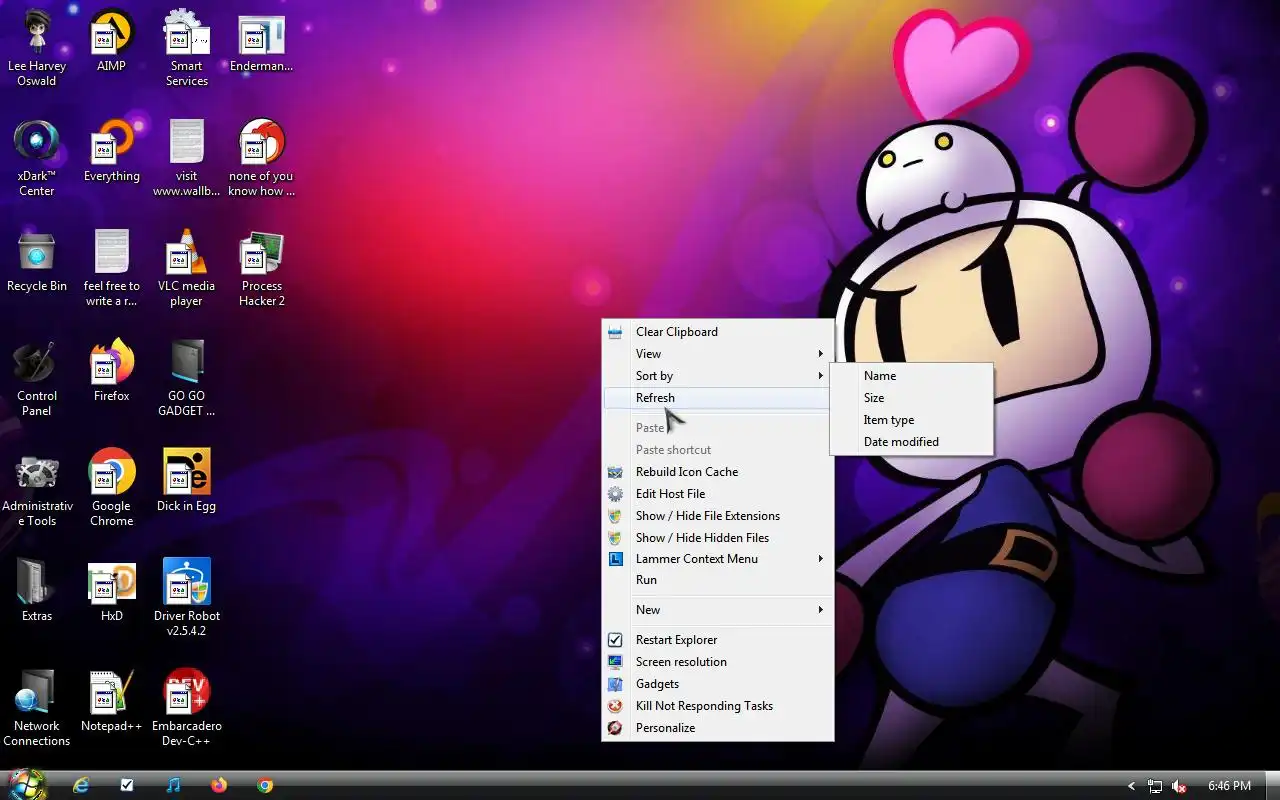The image size is (1280, 800).
Task: Select the Firefox desktop shortcut
Action: (111, 373)
